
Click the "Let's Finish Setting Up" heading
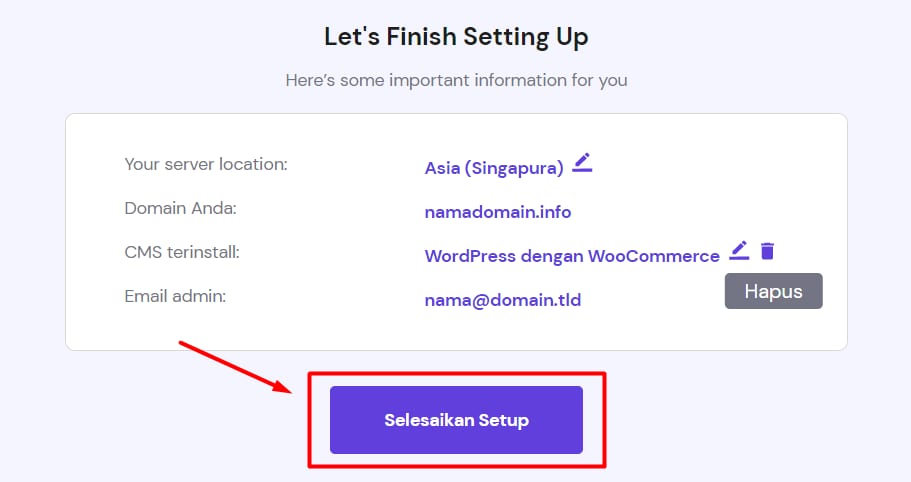pyautogui.click(x=456, y=37)
